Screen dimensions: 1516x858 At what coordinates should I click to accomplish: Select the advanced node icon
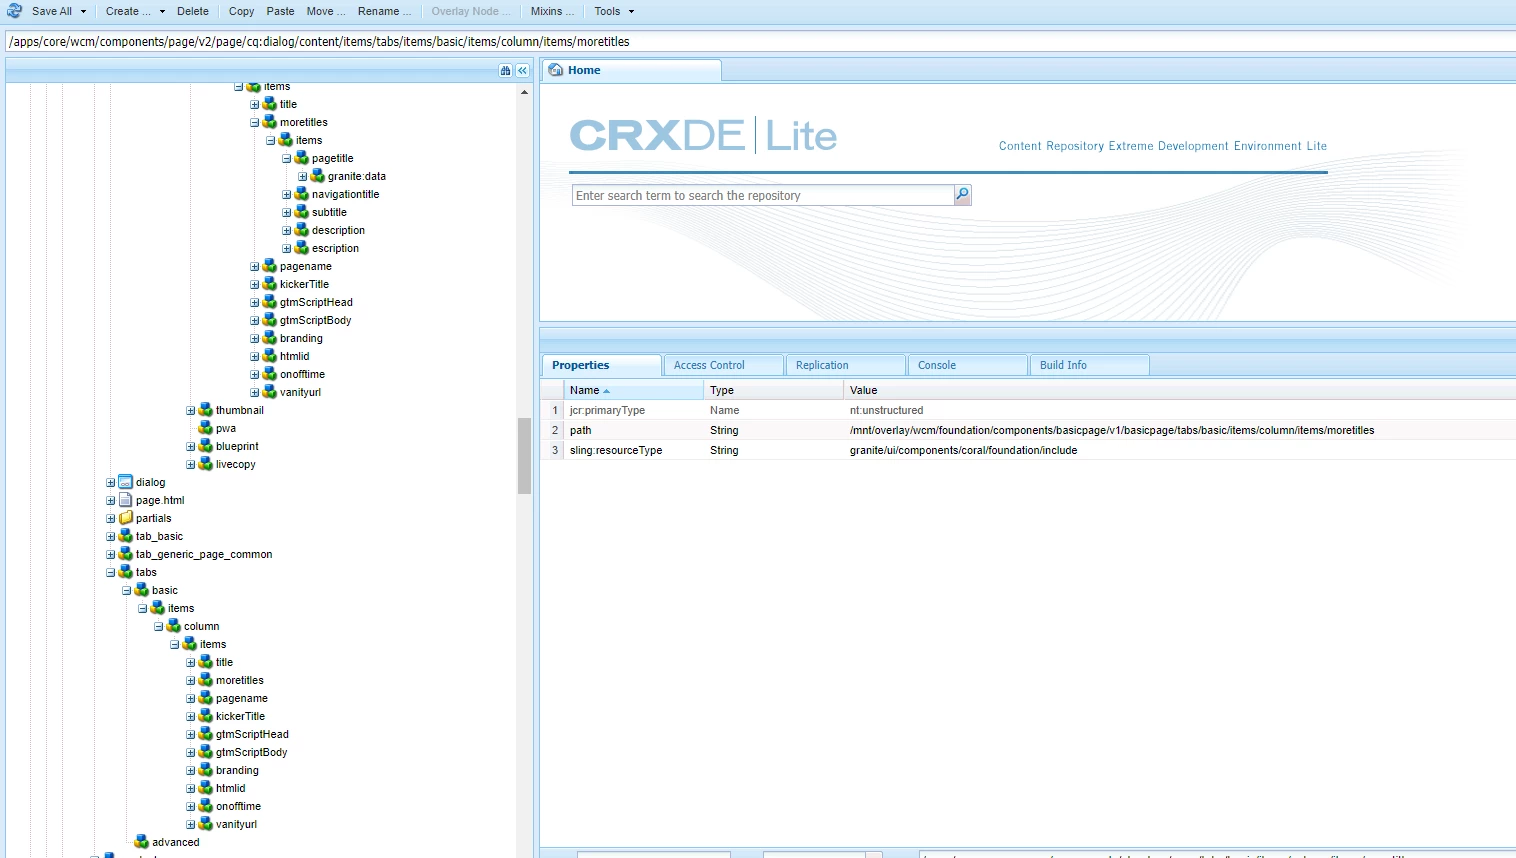click(141, 842)
